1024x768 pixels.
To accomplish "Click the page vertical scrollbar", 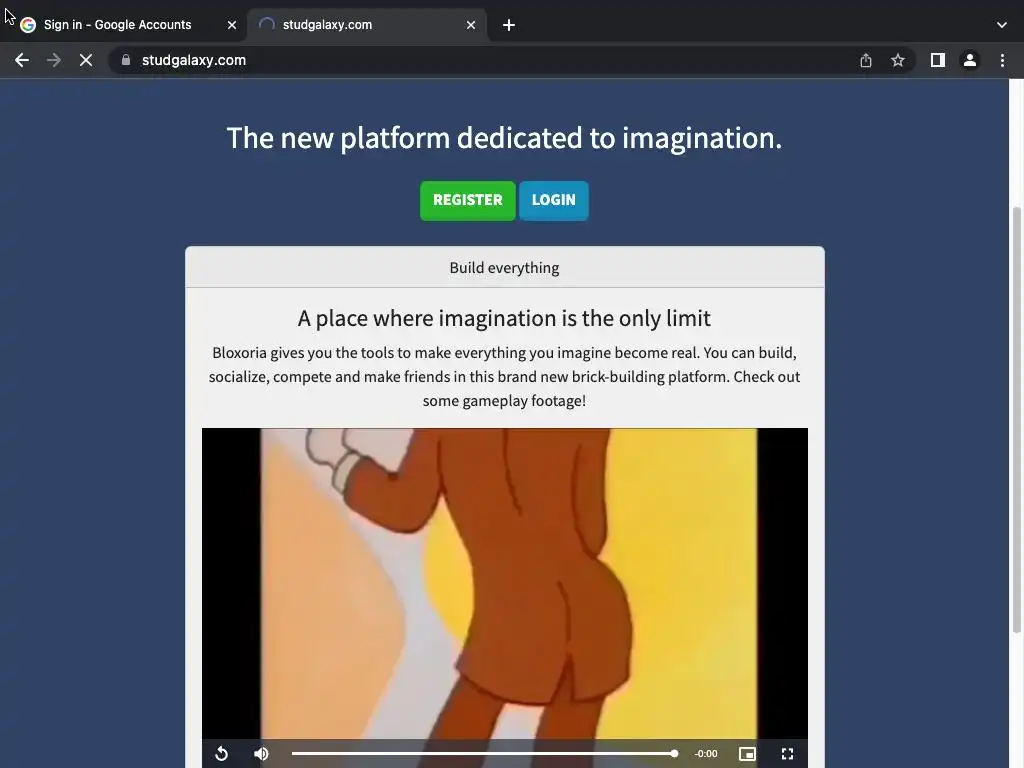I will point(1017,420).
